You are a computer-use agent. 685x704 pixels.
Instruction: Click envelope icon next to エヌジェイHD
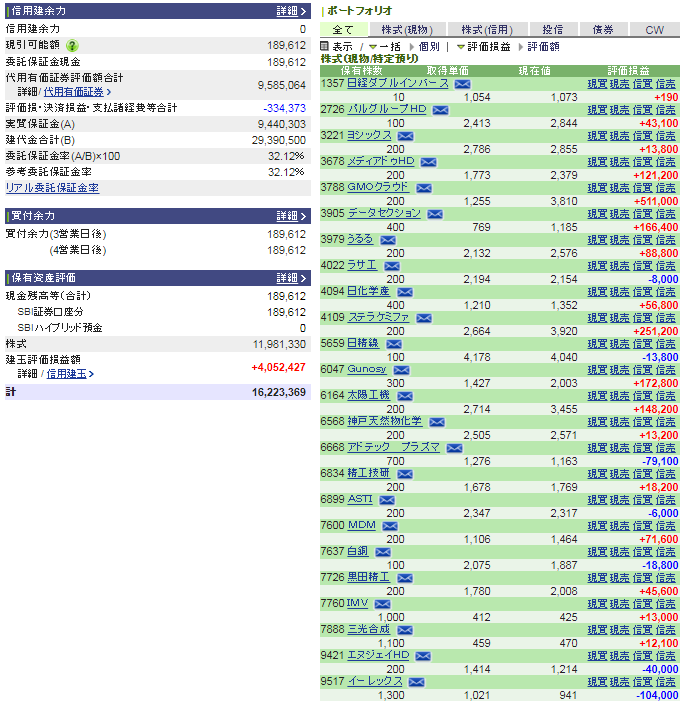[x=423, y=657]
